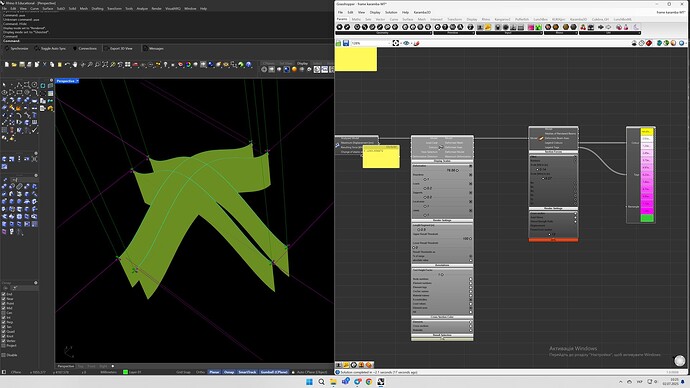Click the Undo arrow icon in Rhino toolbar

click(67, 65)
